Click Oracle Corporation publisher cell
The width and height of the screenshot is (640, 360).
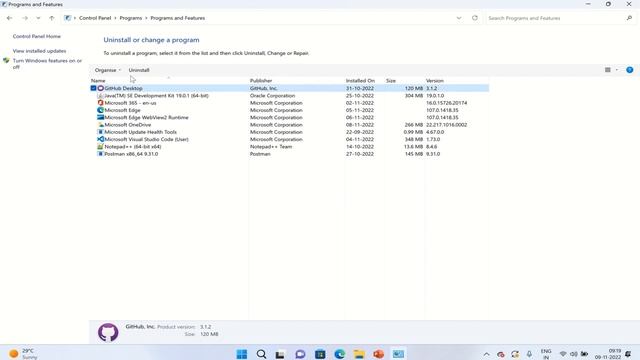[x=272, y=96]
